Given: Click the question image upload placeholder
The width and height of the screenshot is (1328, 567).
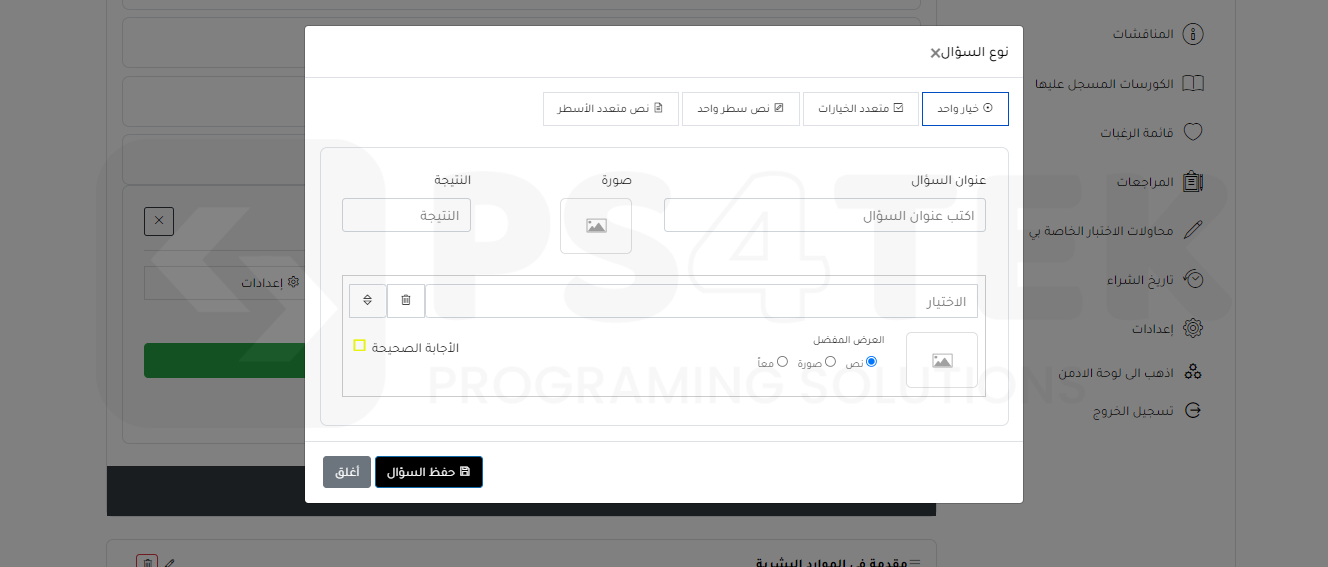Looking at the screenshot, I should (596, 226).
